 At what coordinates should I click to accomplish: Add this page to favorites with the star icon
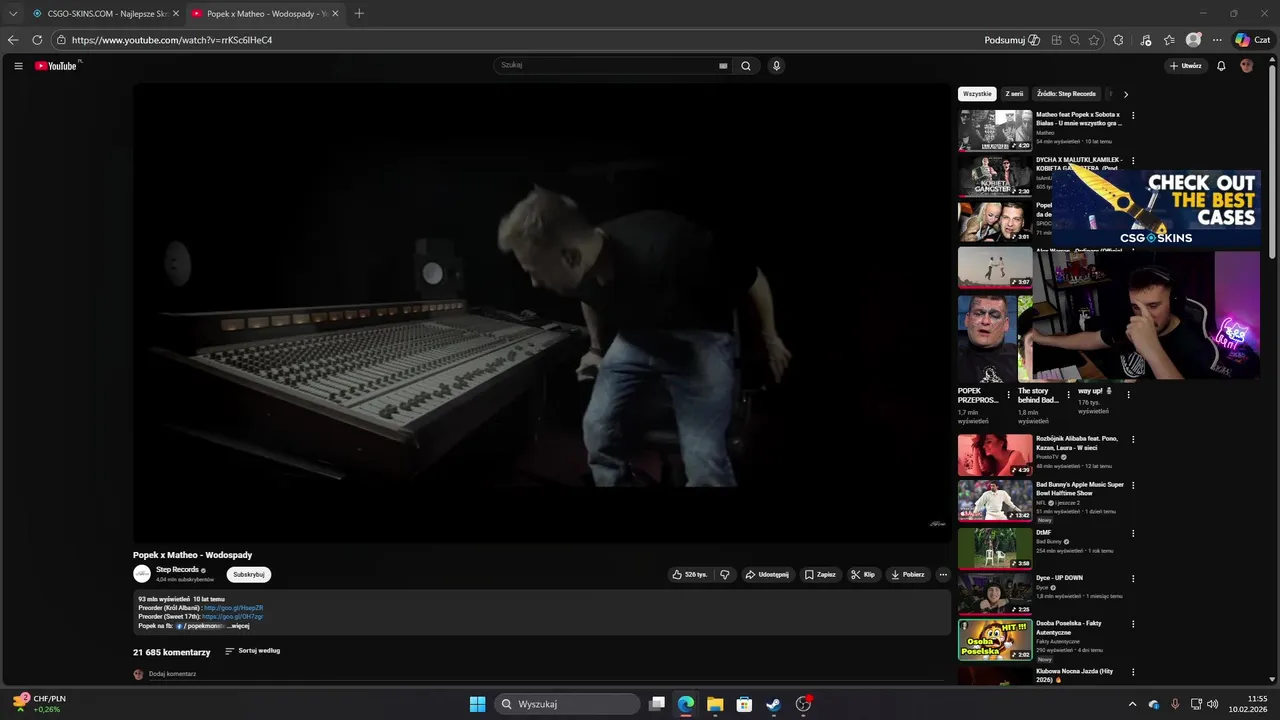[x=1094, y=40]
